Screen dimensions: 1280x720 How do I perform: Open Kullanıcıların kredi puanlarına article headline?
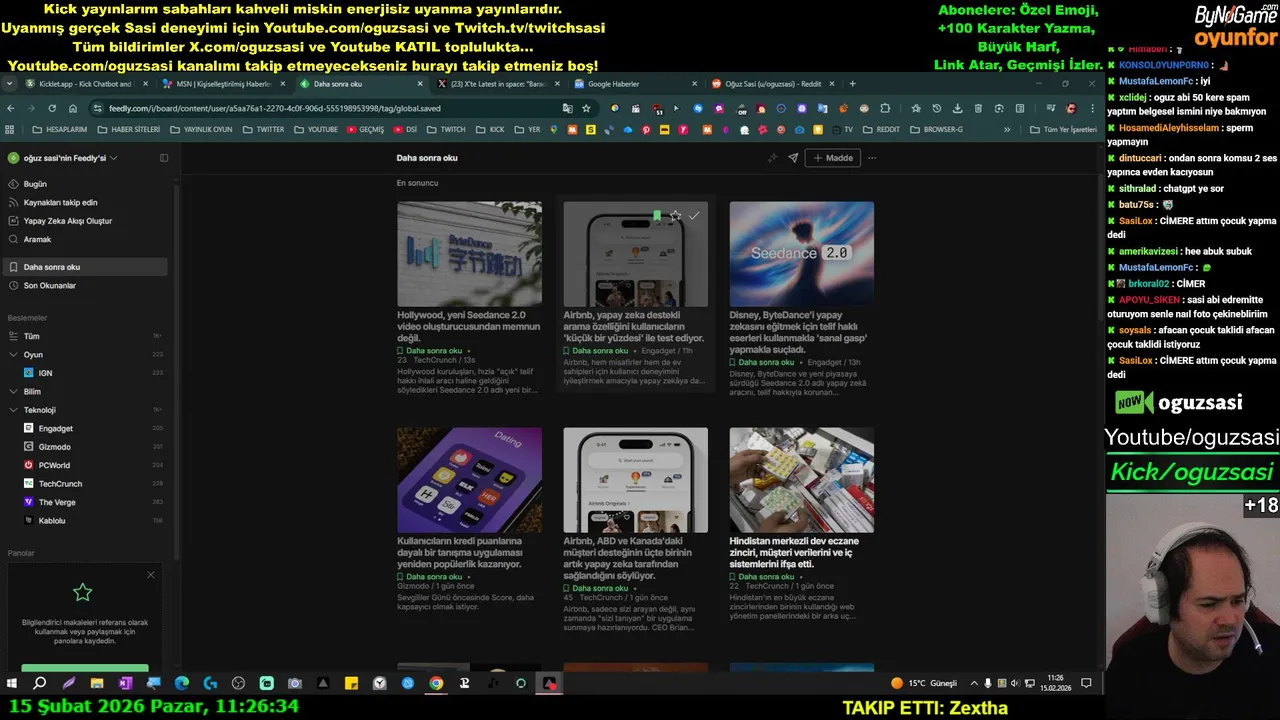point(460,553)
